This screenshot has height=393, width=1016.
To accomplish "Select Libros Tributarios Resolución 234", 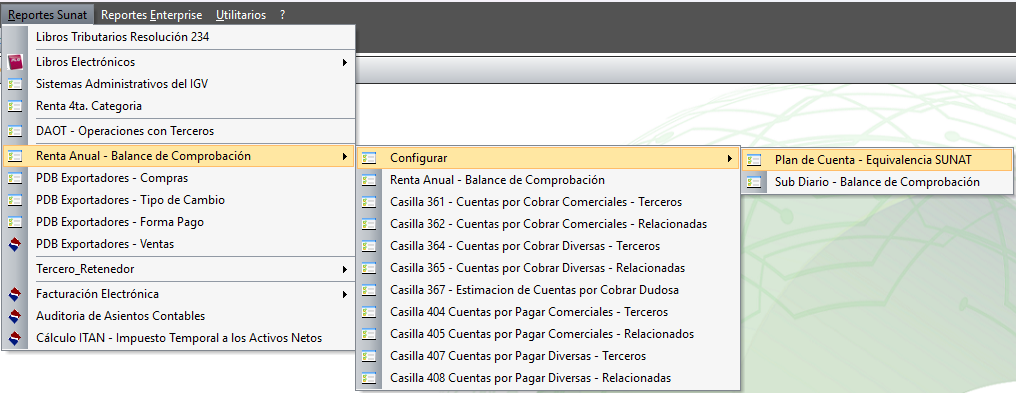I will pyautogui.click(x=179, y=37).
